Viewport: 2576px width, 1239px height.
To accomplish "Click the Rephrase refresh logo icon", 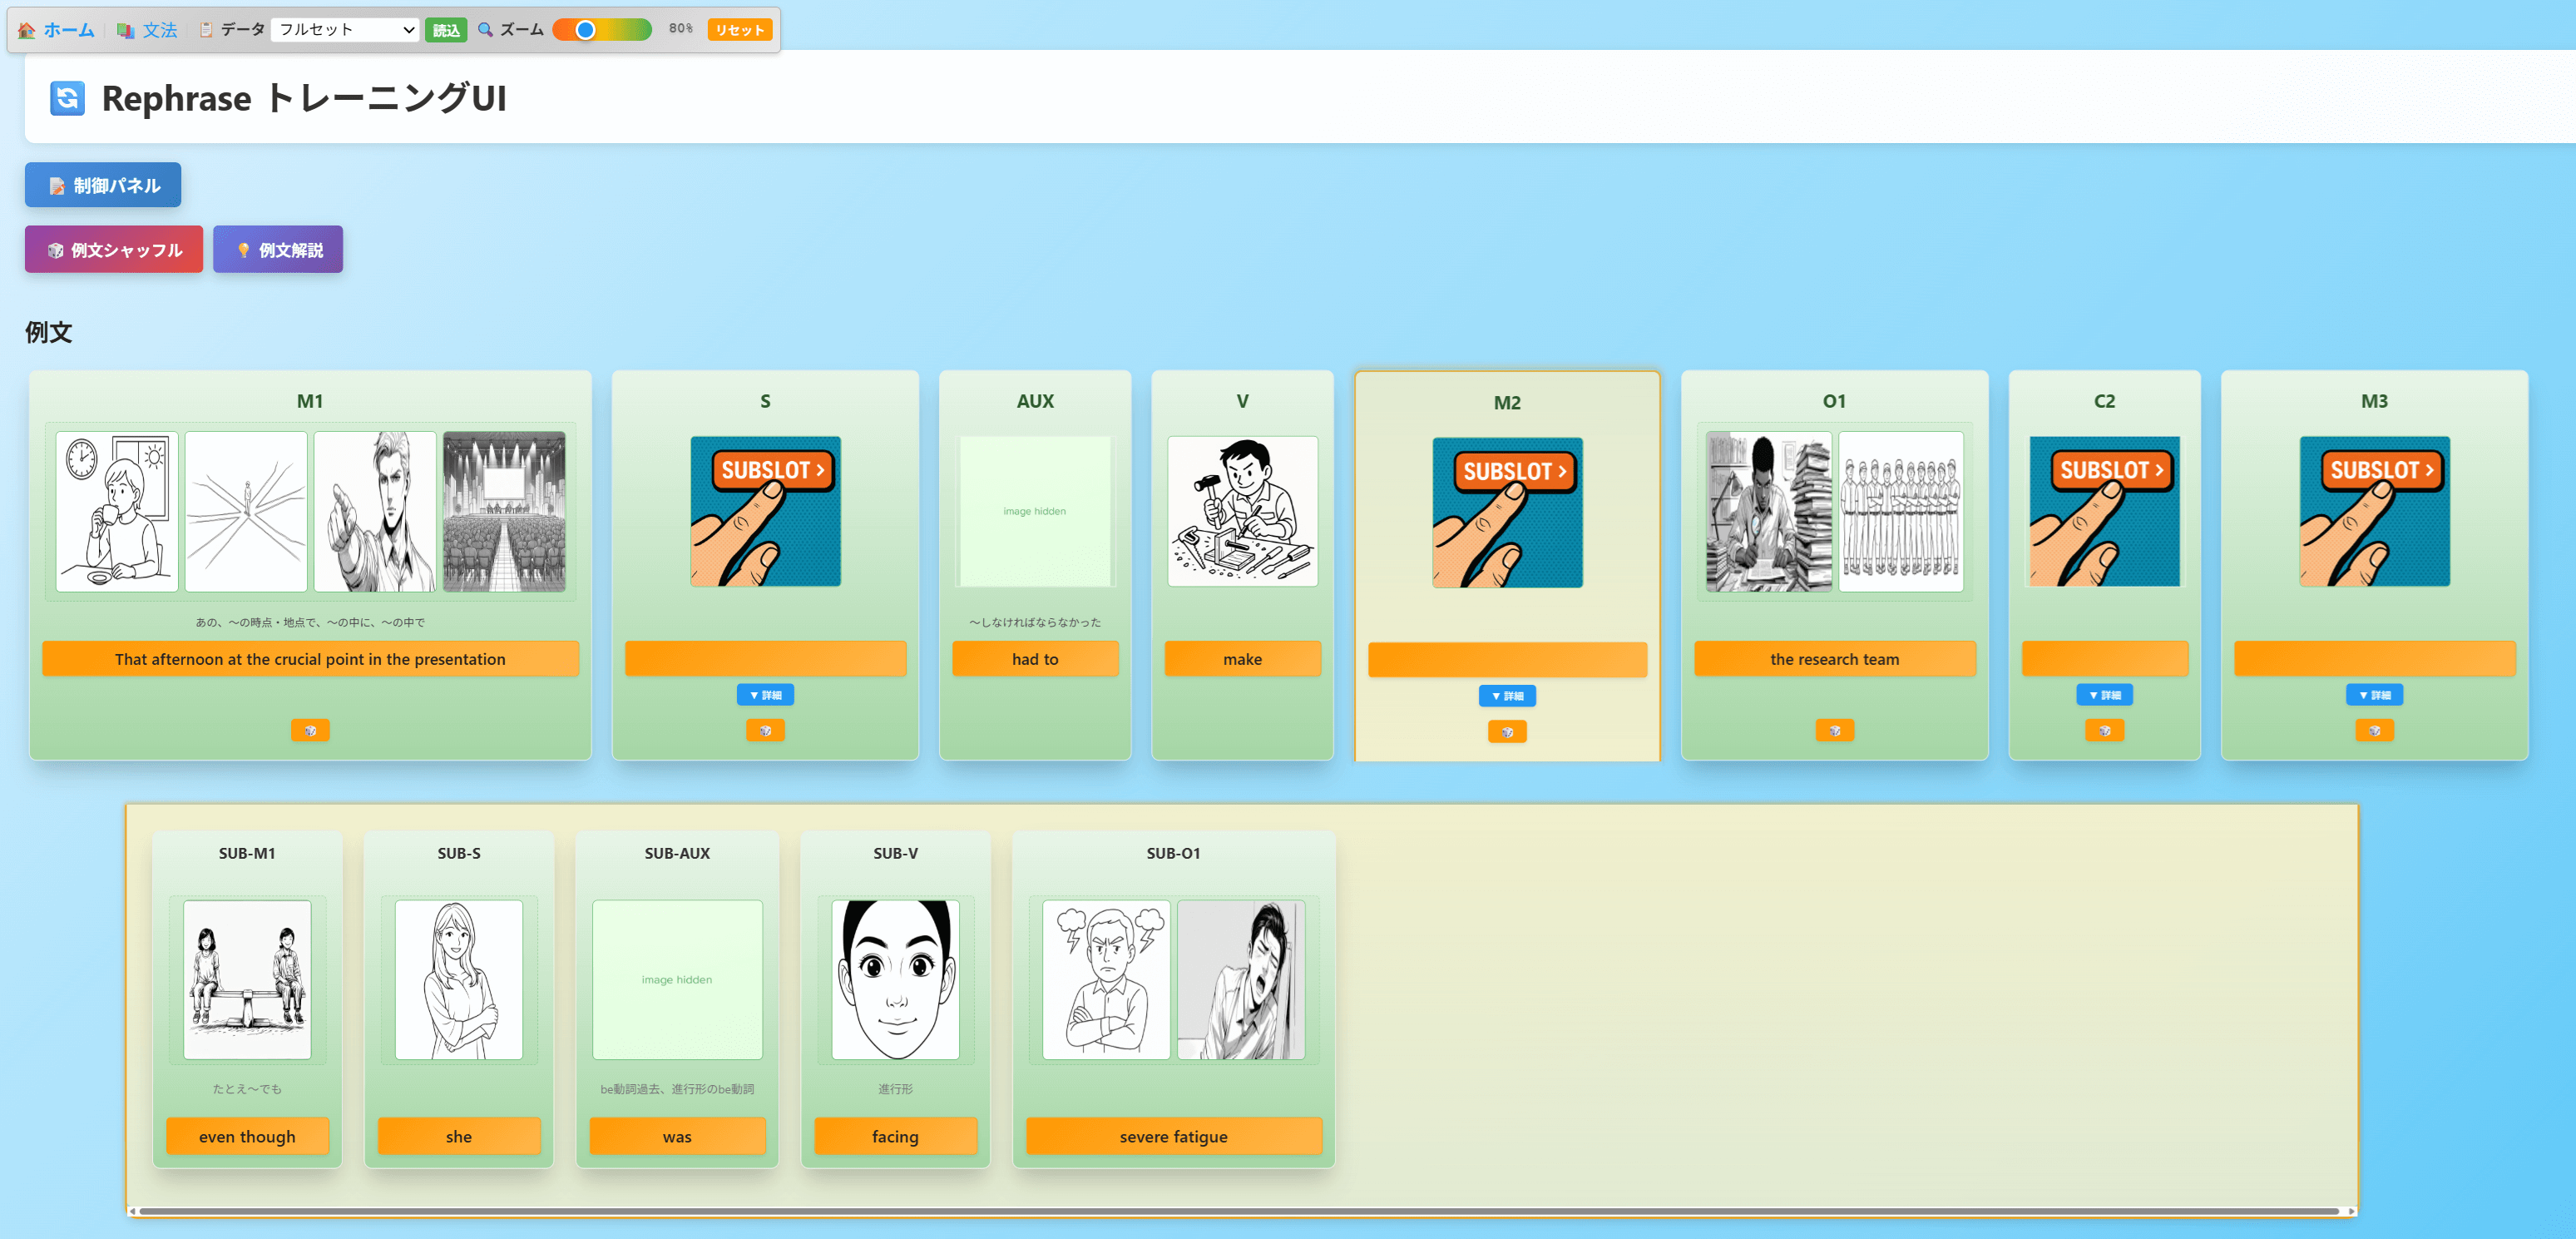I will (67, 98).
